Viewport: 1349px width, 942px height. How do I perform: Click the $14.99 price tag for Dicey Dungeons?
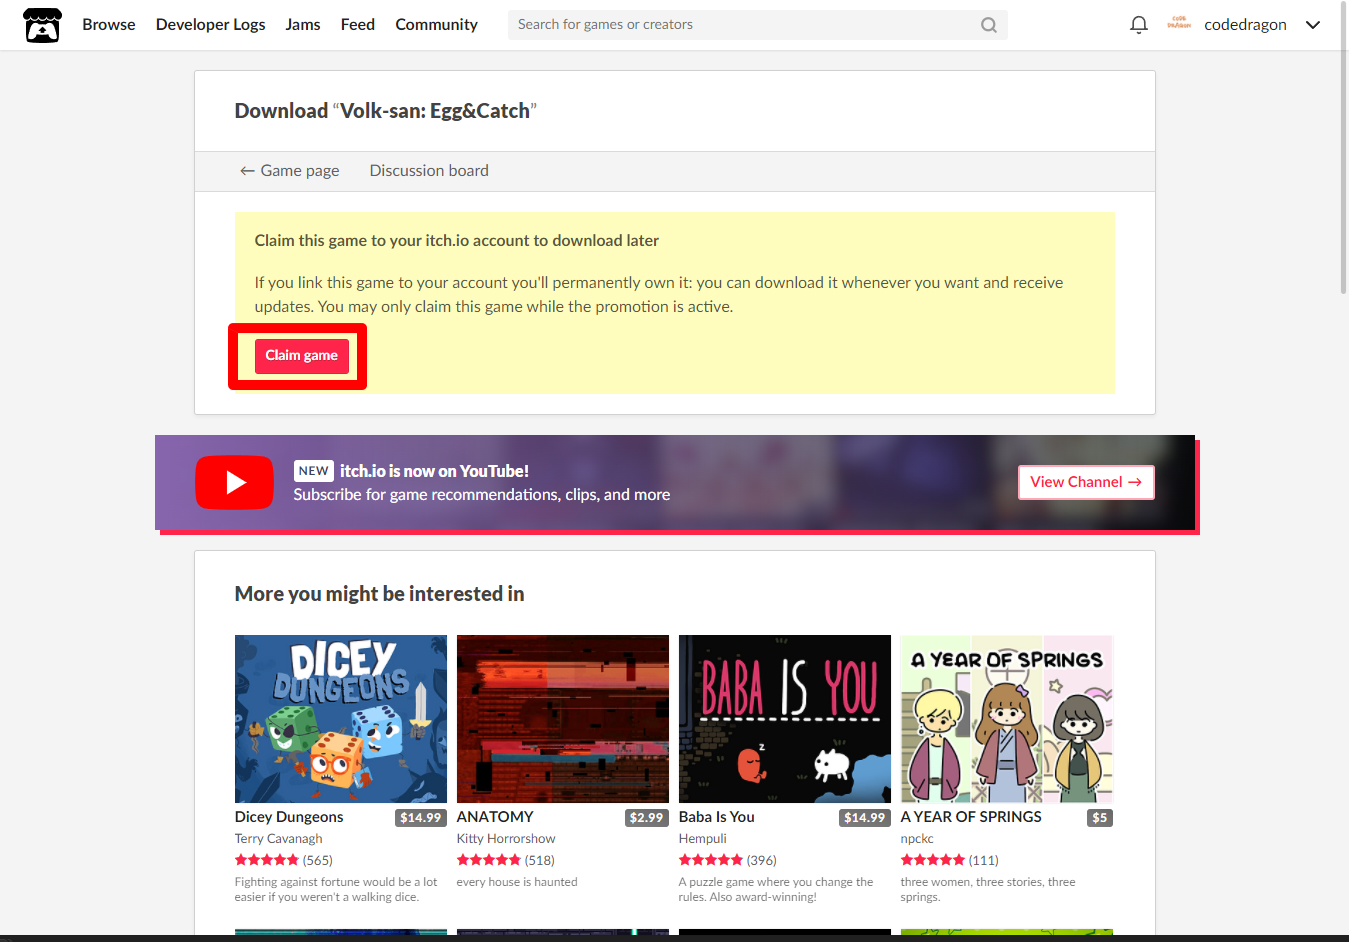(x=421, y=818)
